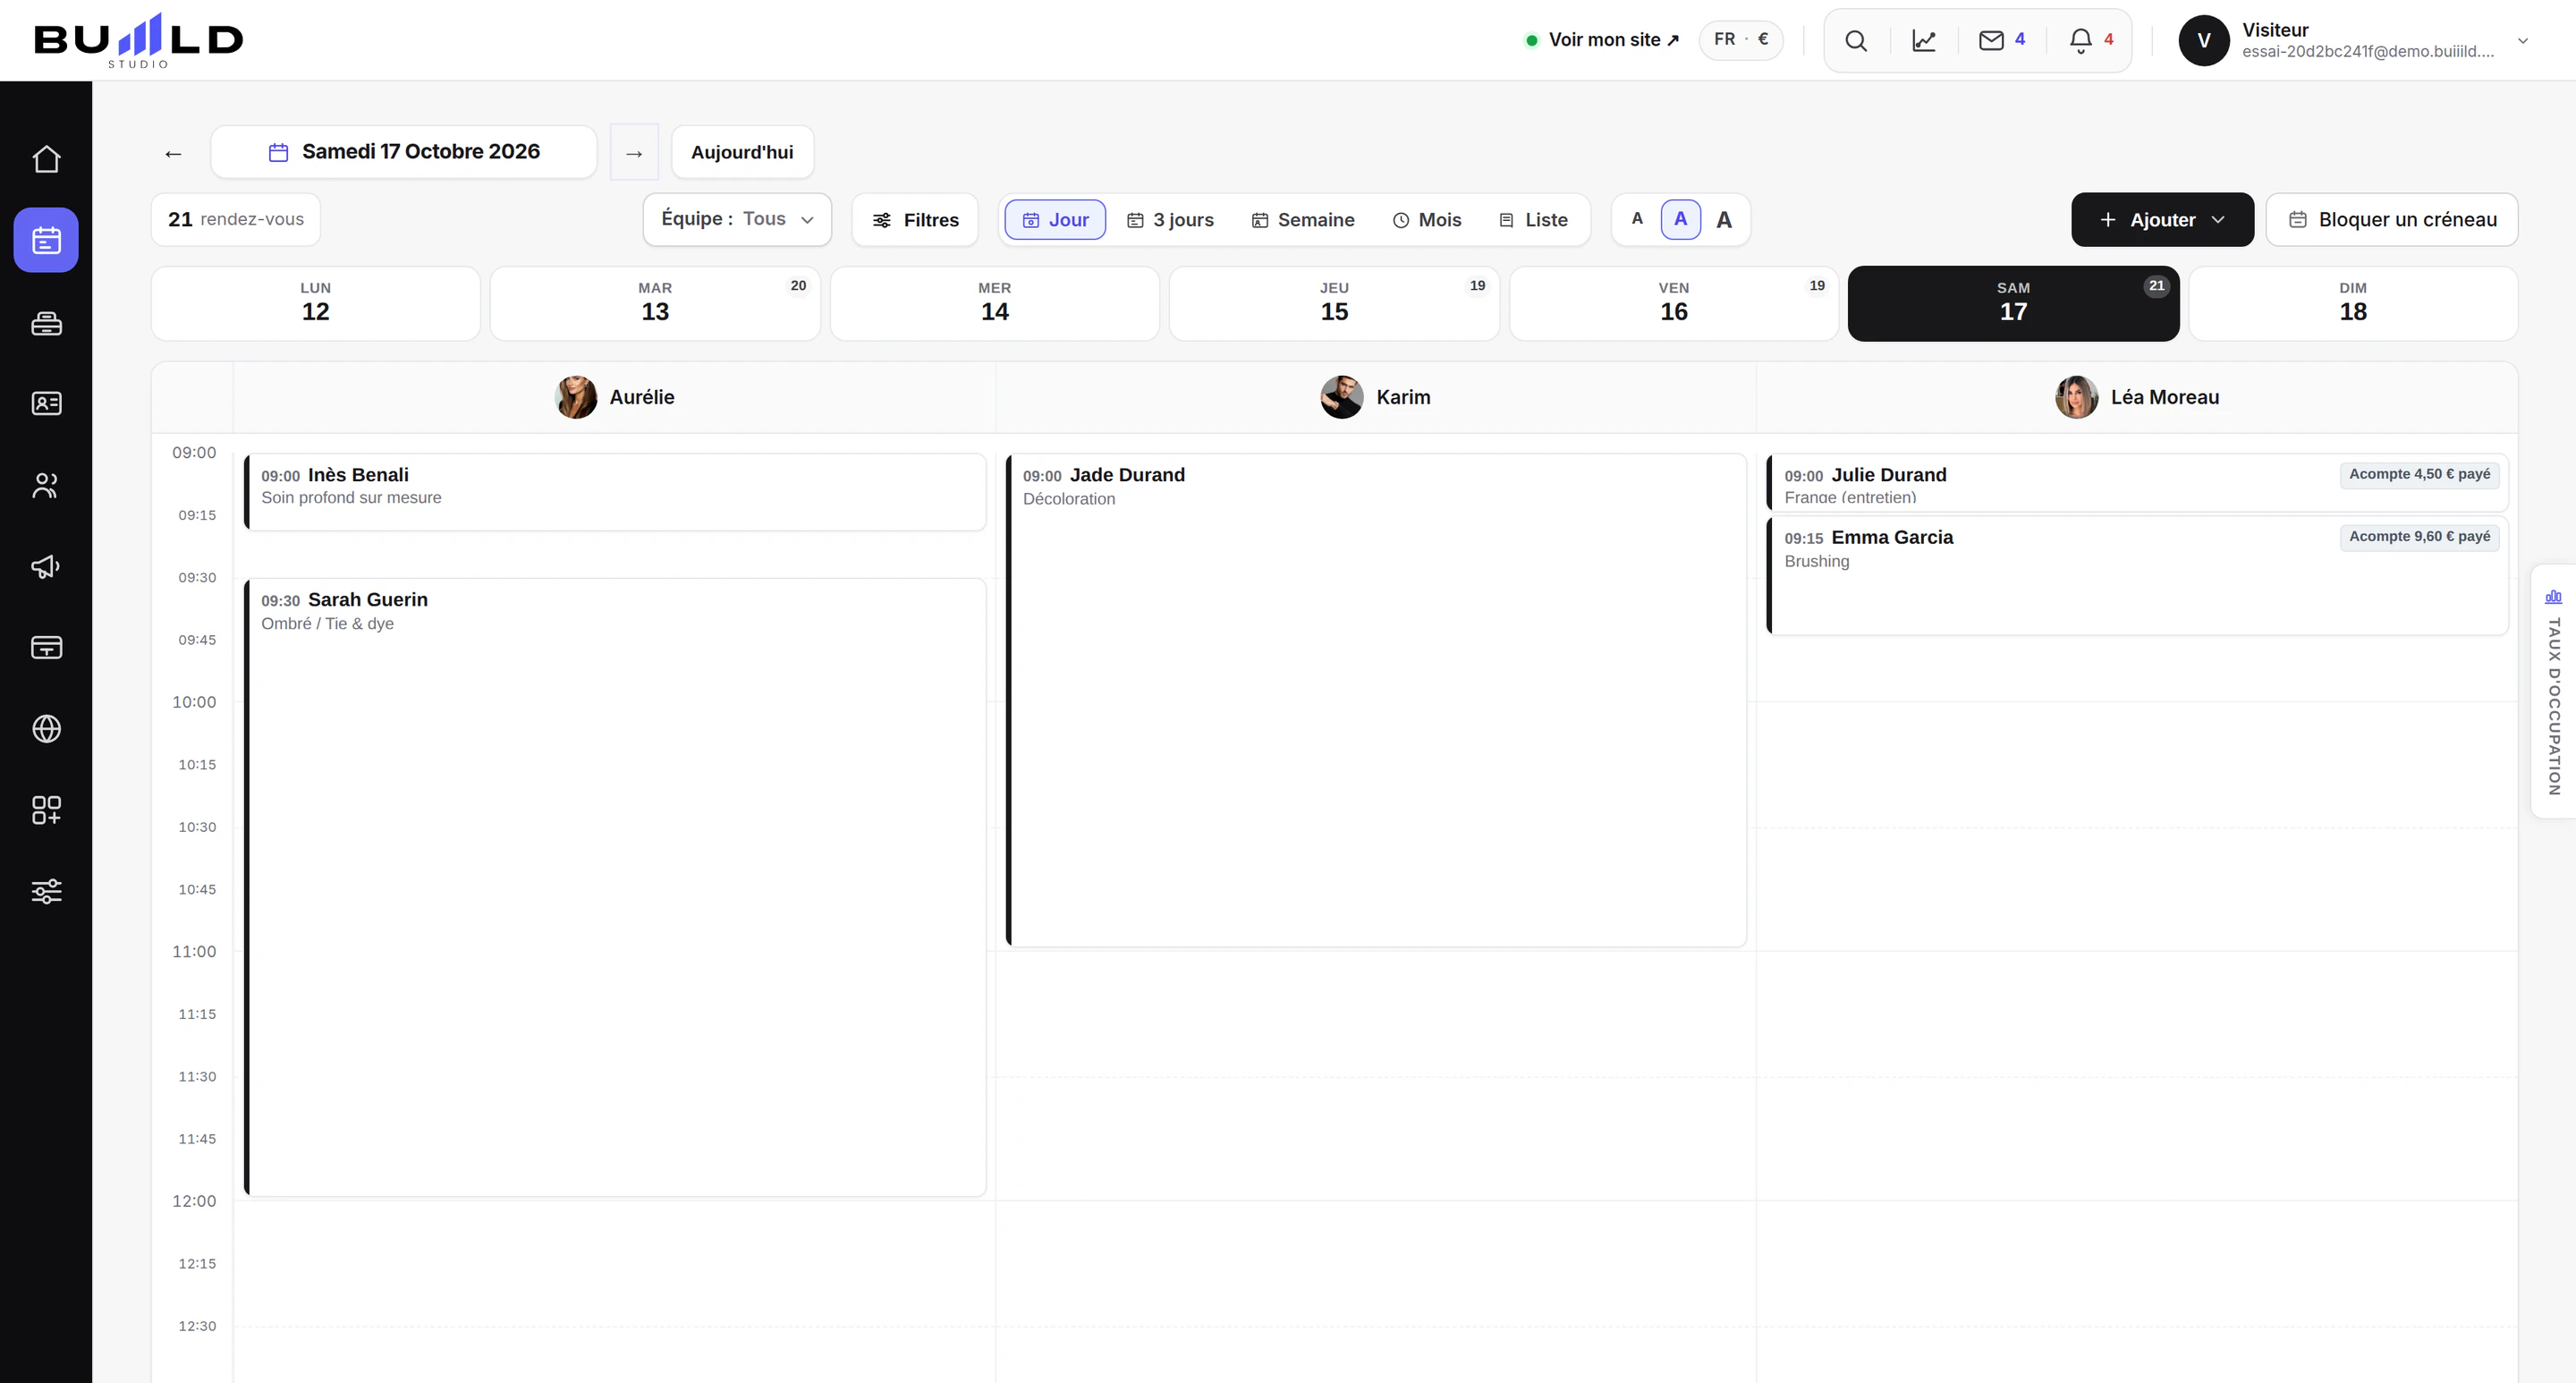
Task: Open the globe website sidebar icon
Action: (46, 729)
